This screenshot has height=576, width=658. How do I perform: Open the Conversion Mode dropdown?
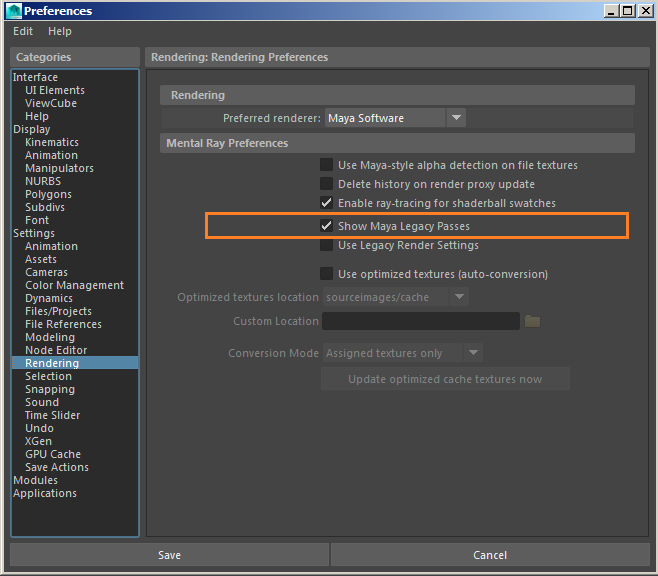coord(402,353)
